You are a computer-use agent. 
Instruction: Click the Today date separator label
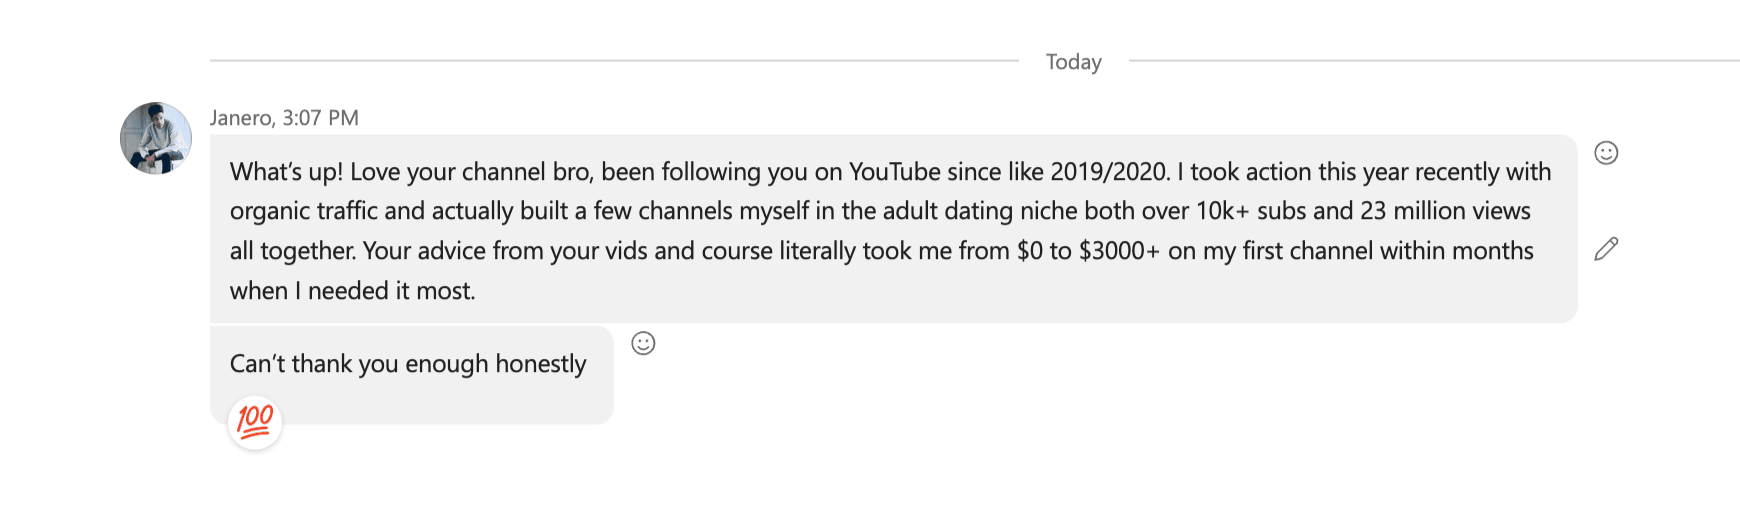click(1073, 62)
